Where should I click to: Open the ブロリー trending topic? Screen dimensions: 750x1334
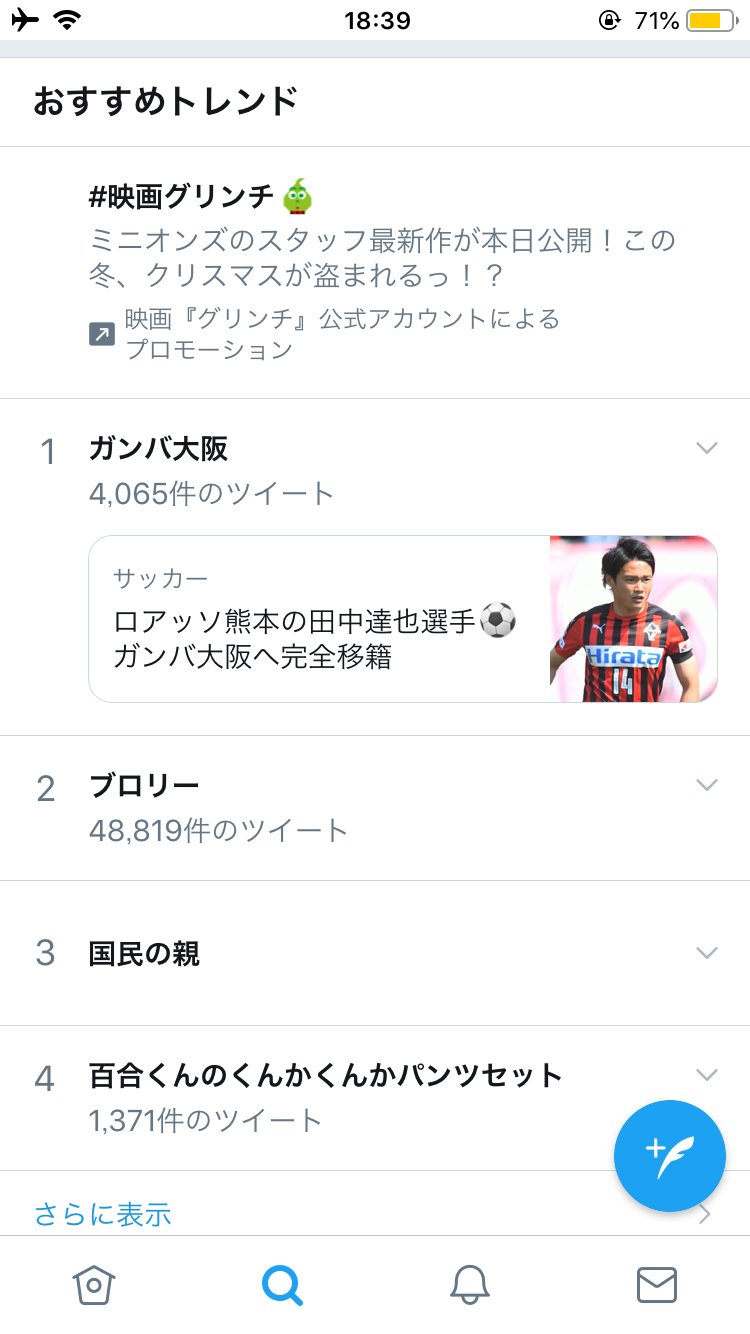145,786
